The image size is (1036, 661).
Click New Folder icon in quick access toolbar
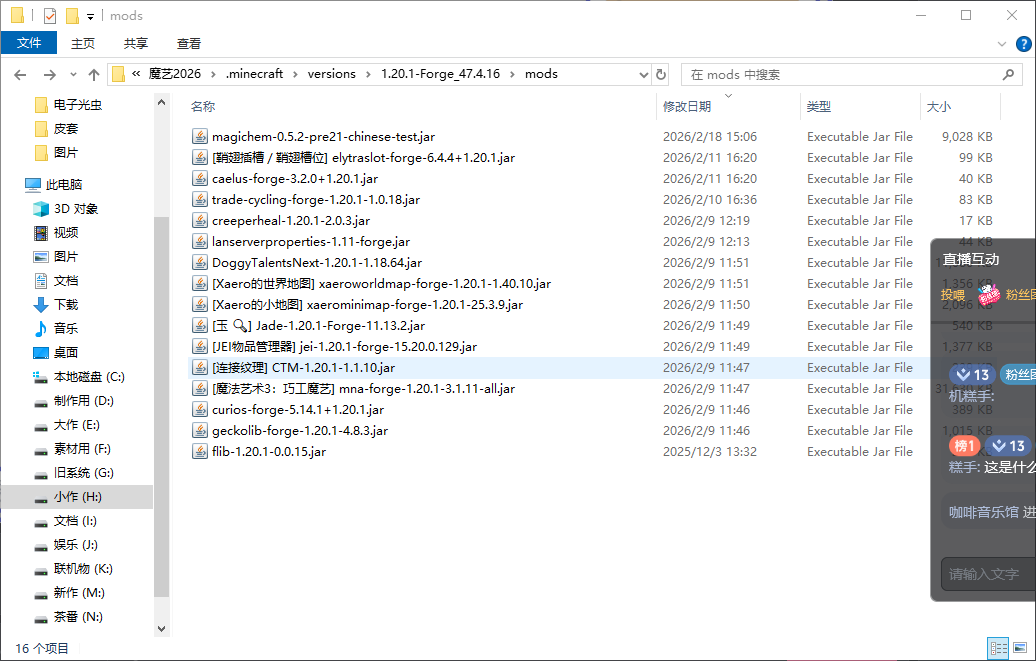(72, 15)
